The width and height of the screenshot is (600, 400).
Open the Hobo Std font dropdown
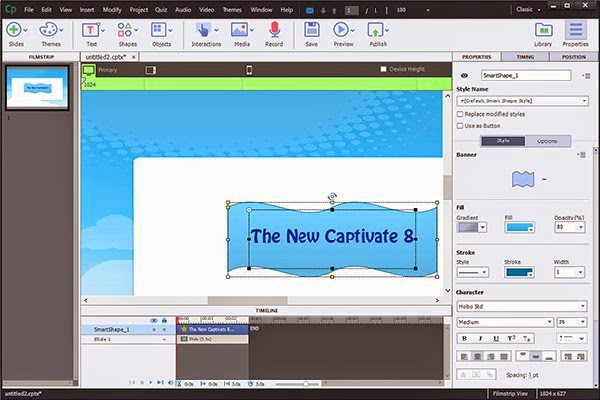coord(522,306)
